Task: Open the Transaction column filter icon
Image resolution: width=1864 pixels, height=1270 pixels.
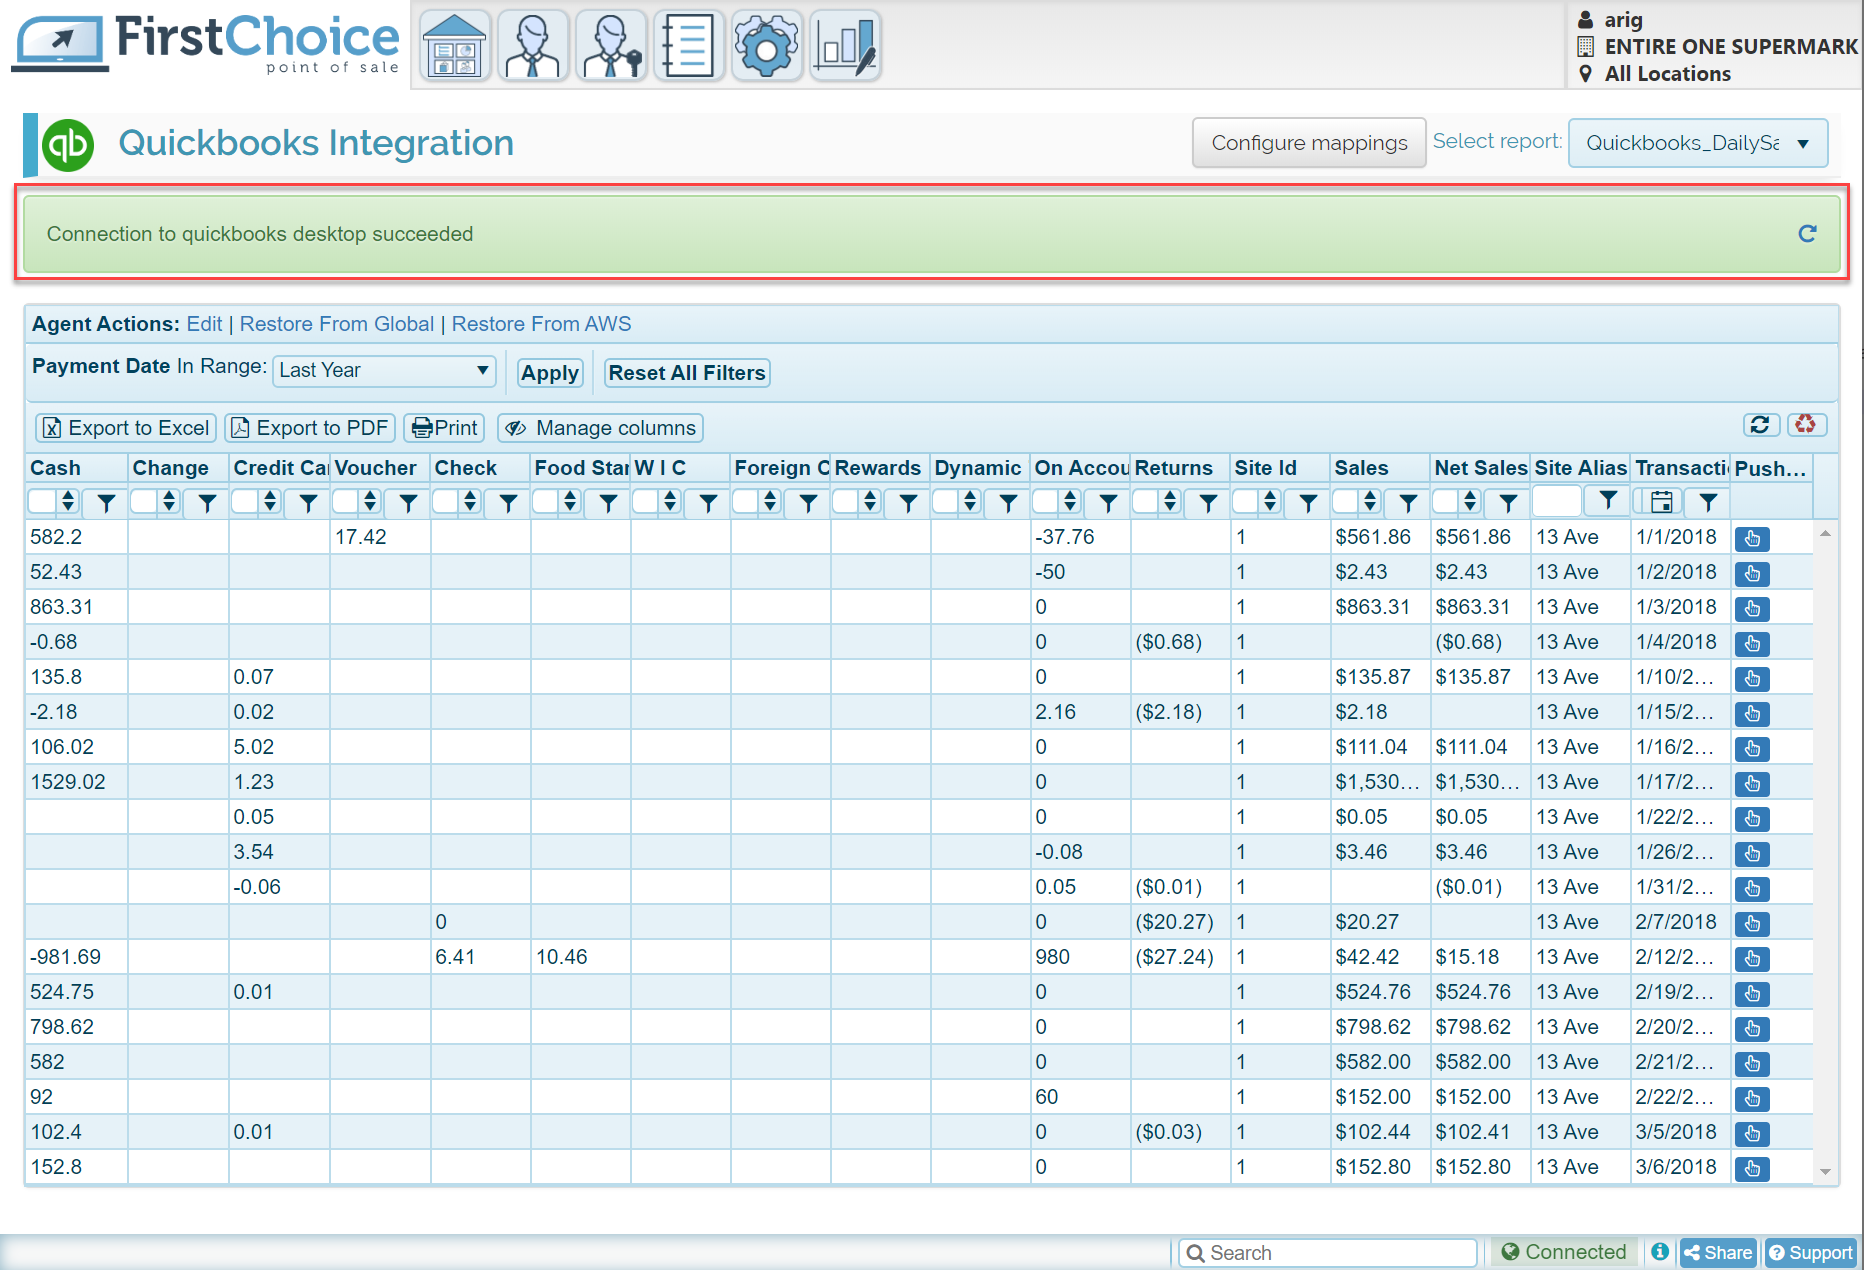Action: click(x=1708, y=502)
